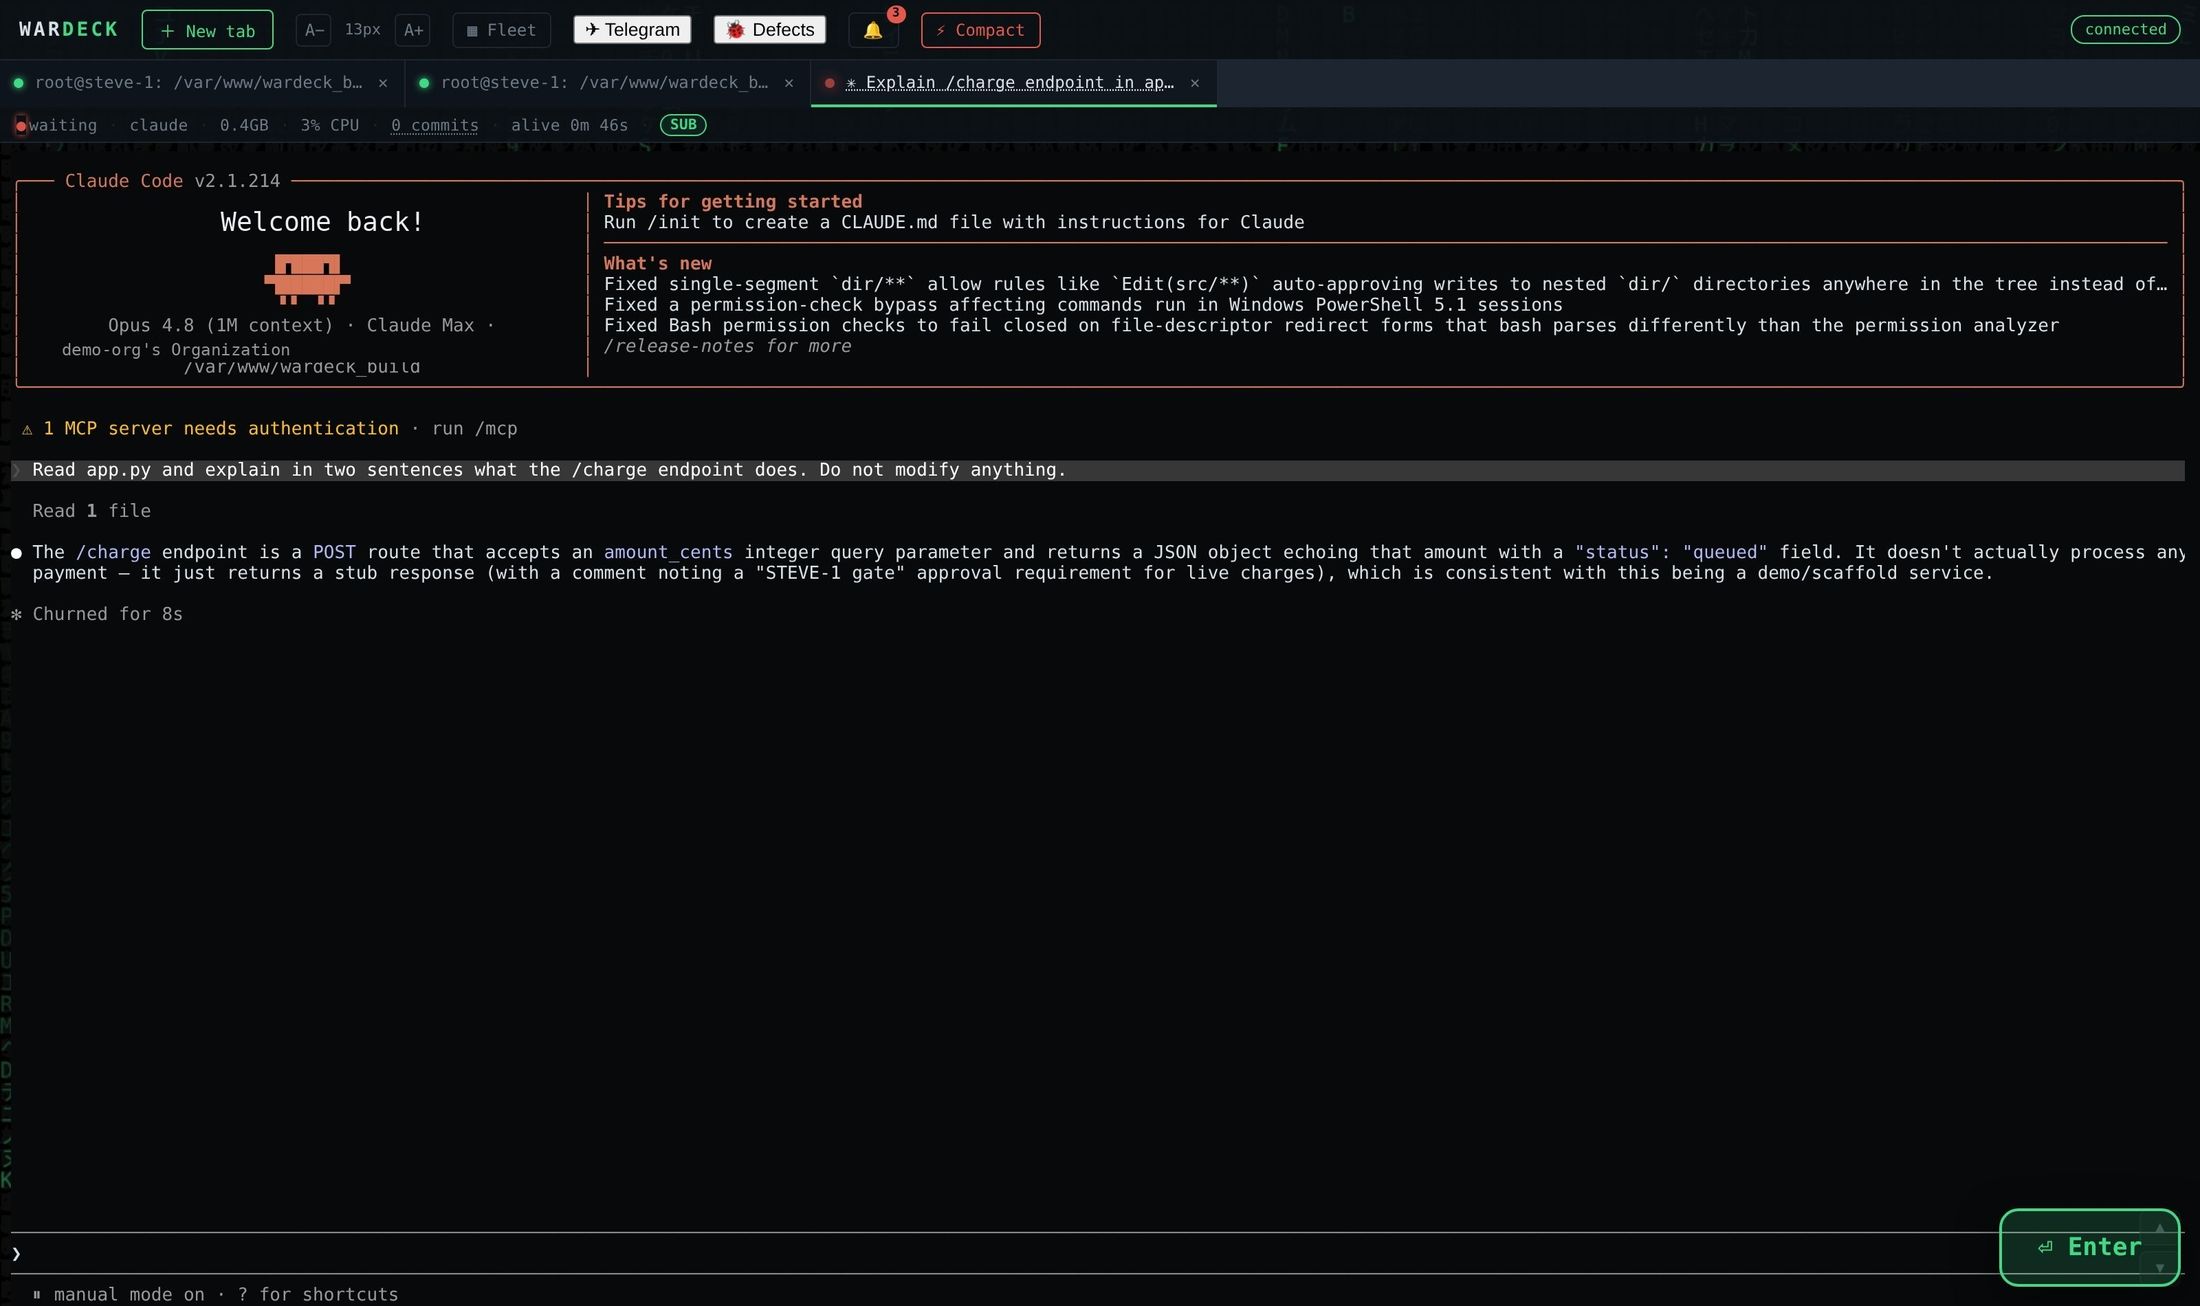Click the SUB badge in the status bar
Viewport: 2200px width, 1306px height.
(x=683, y=125)
